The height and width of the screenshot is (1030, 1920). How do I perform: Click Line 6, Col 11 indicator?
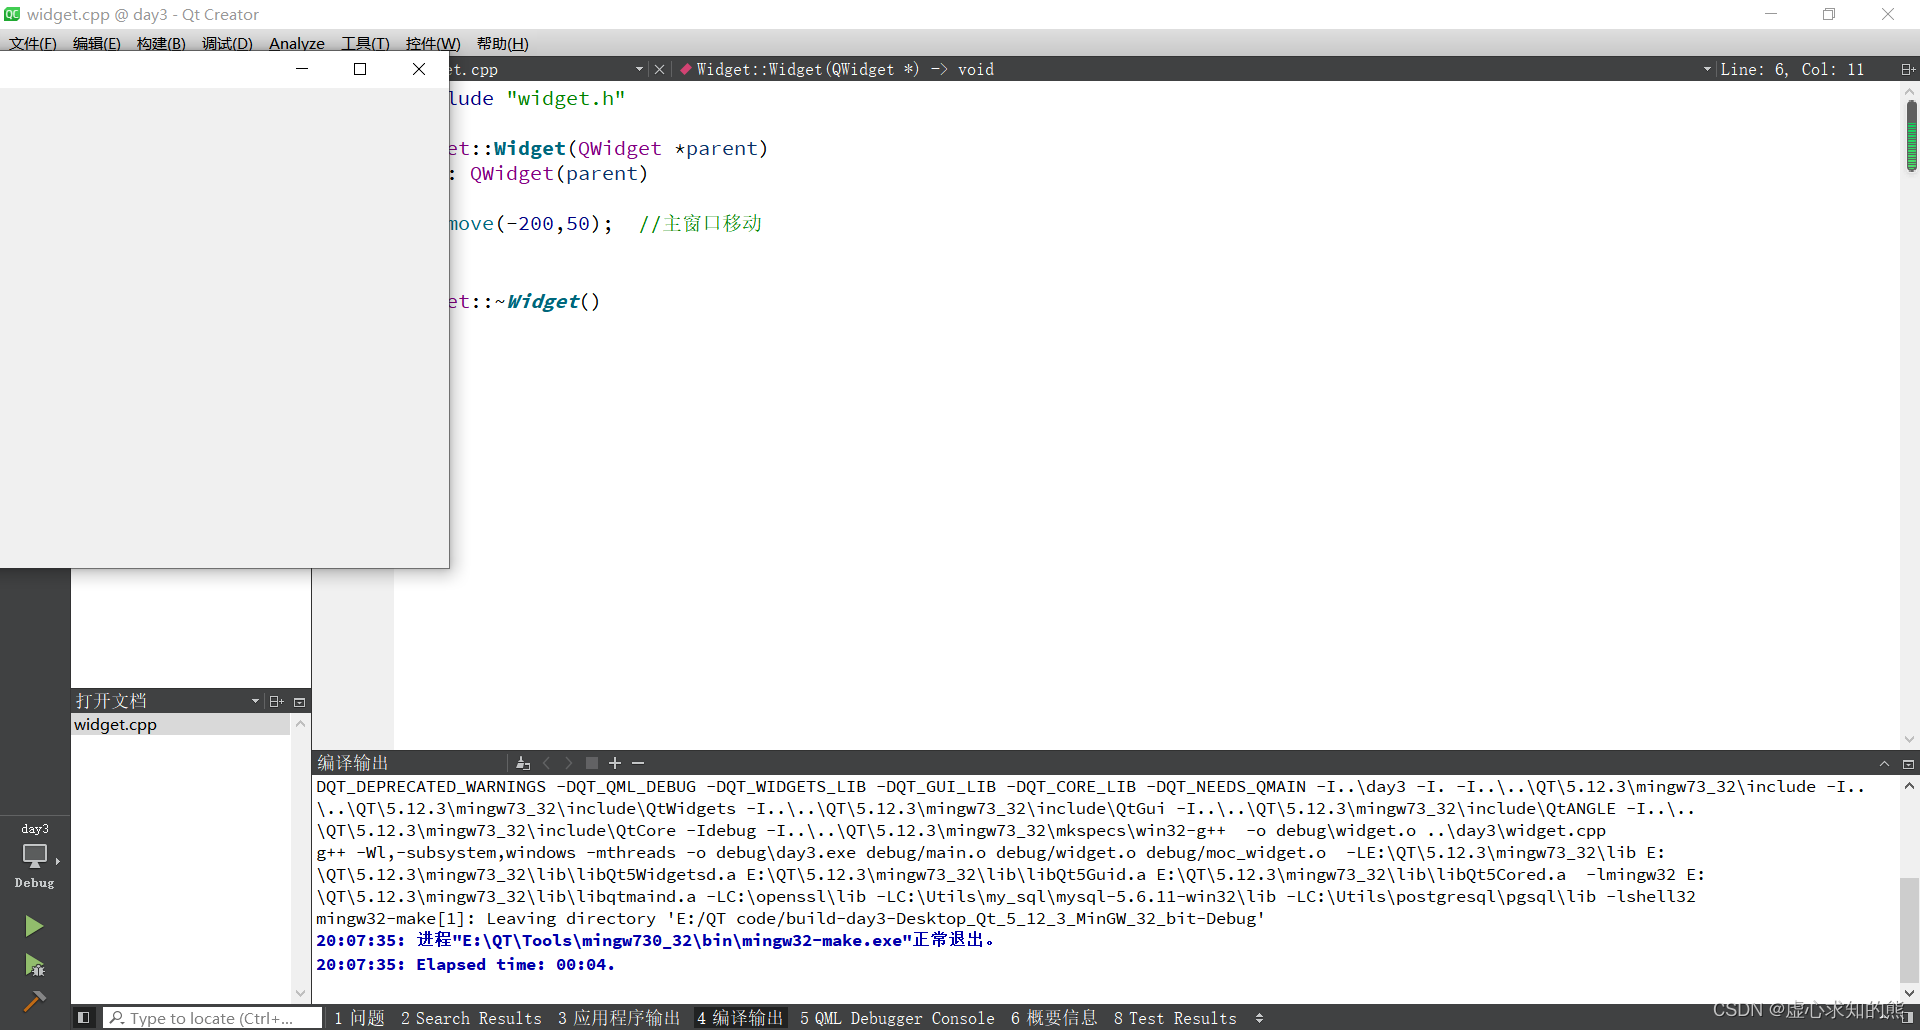(1792, 69)
